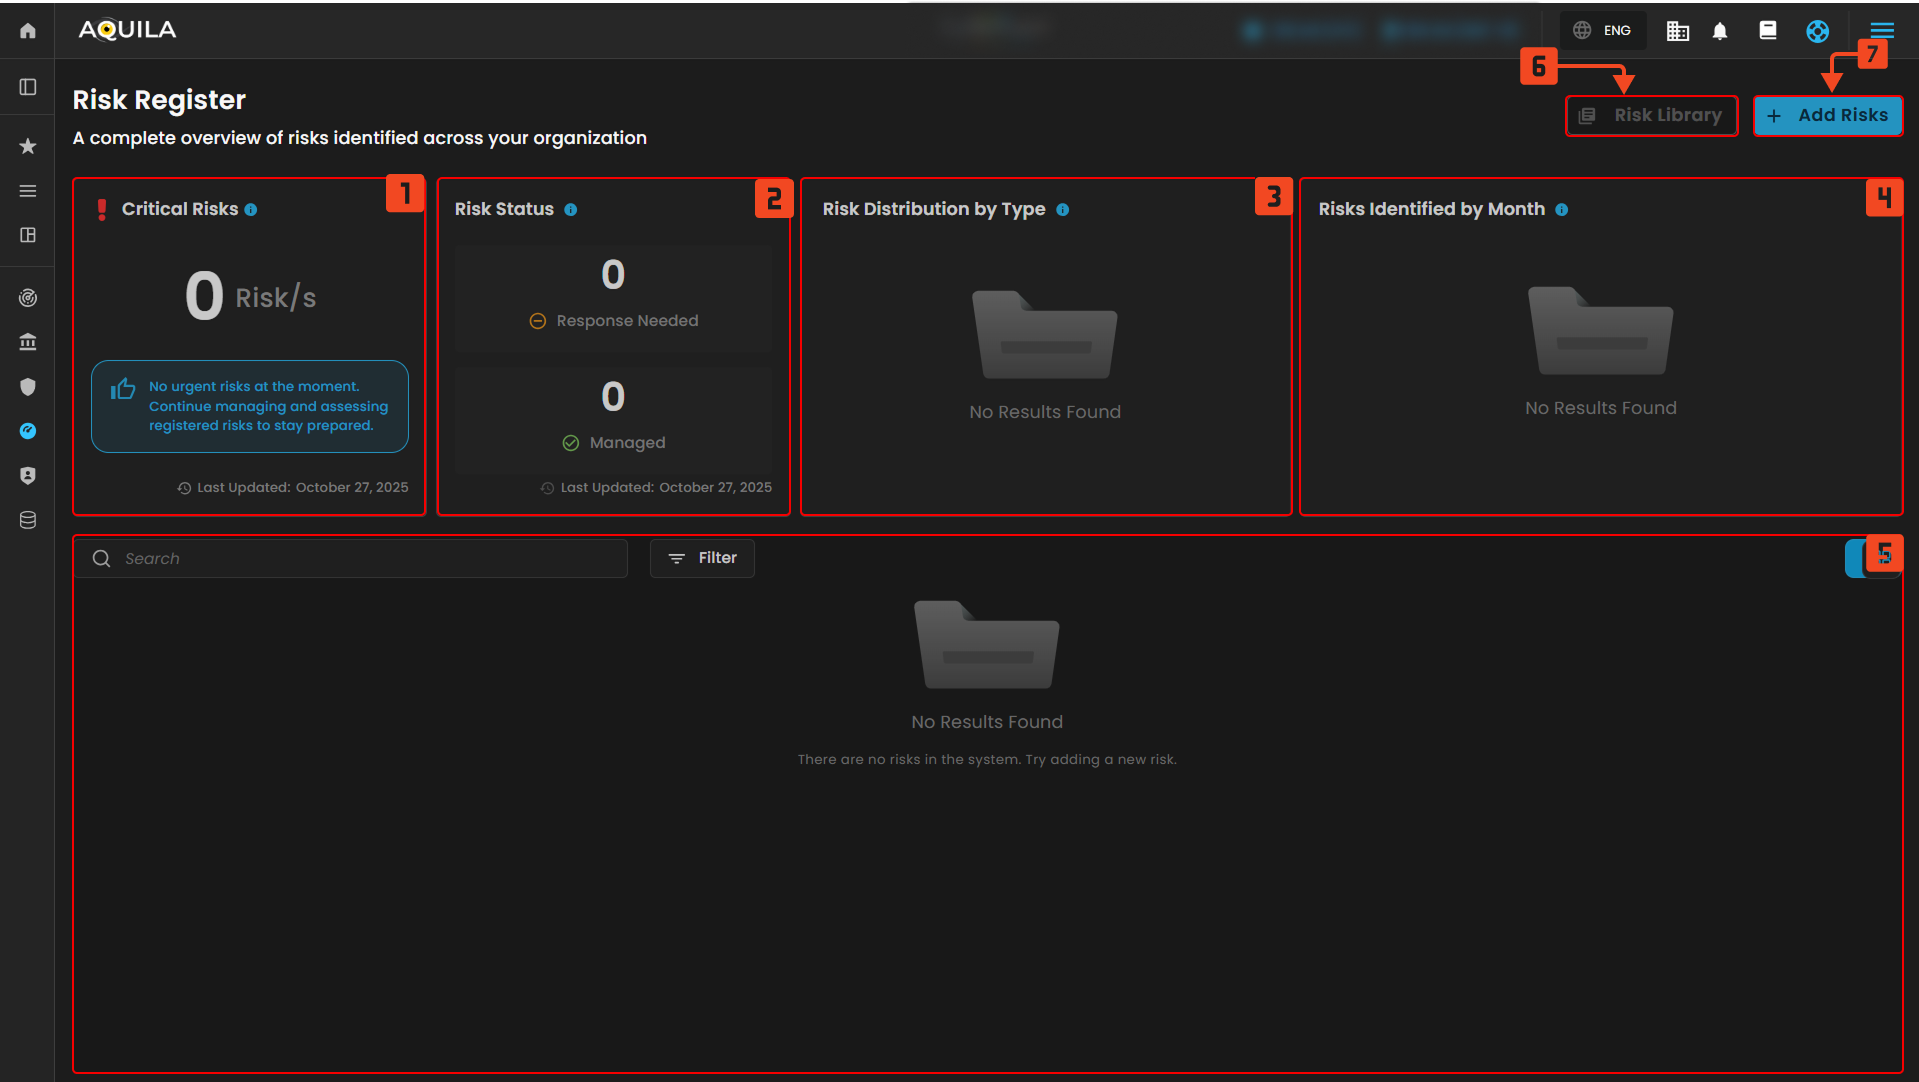This screenshot has width=1919, height=1082.
Task: Open the Filter options
Action: 702,558
